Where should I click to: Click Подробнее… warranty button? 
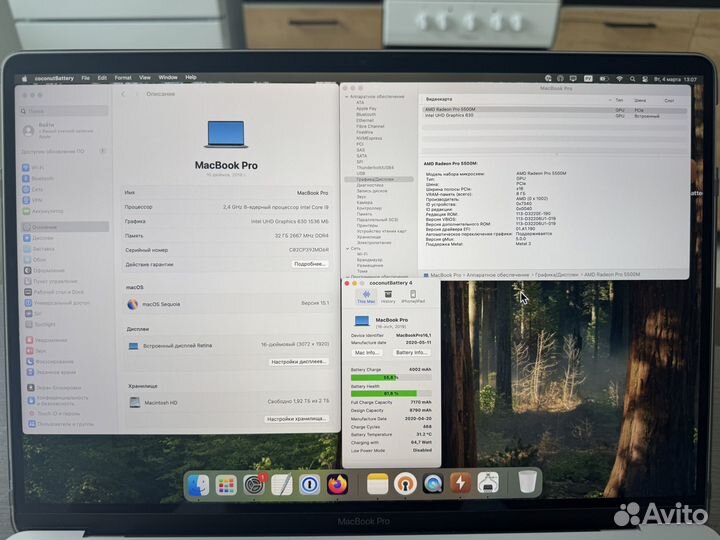(310, 264)
